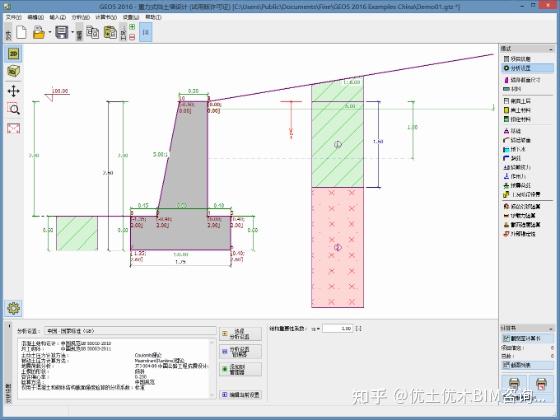Select the pan view arrows tool

click(x=14, y=91)
